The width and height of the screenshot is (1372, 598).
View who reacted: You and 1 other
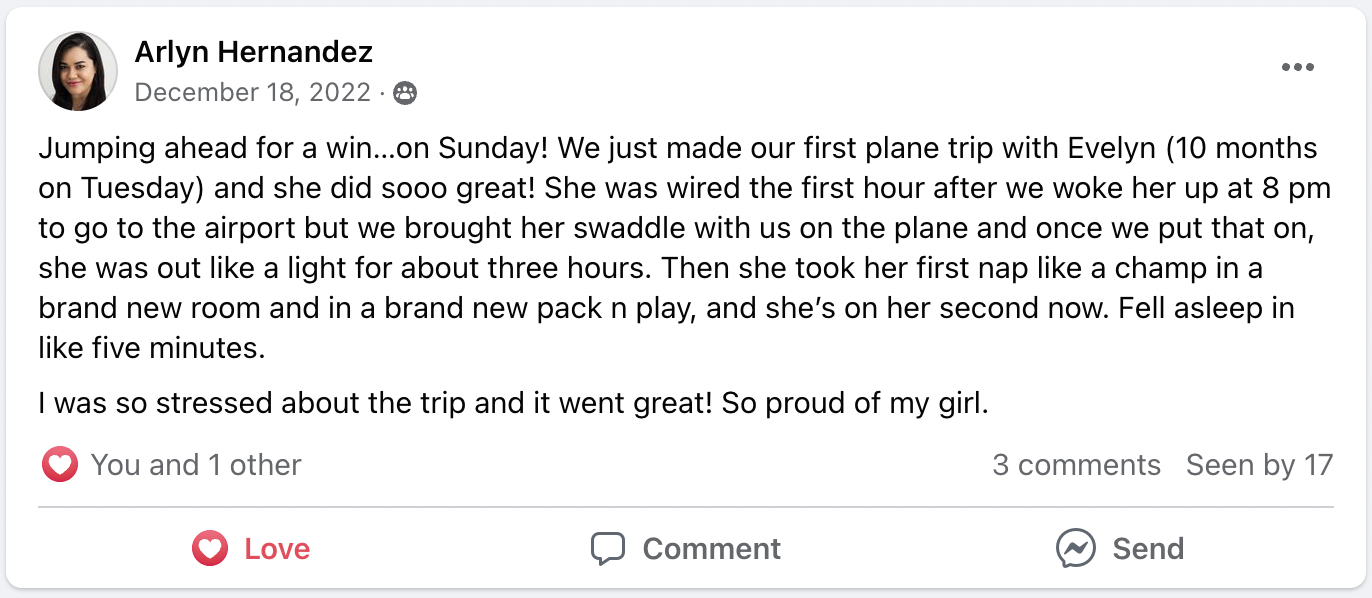pos(196,465)
